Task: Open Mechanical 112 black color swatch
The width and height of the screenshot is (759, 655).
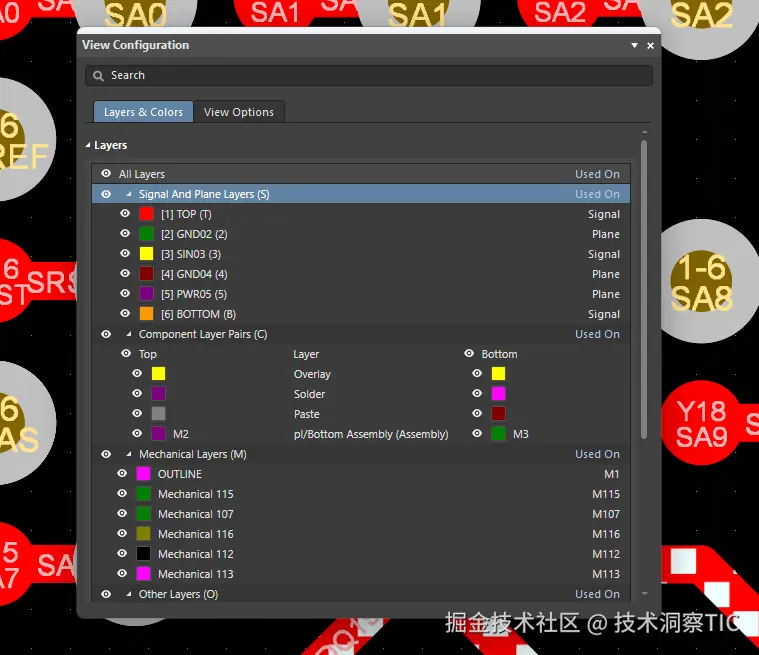Action: tap(143, 554)
